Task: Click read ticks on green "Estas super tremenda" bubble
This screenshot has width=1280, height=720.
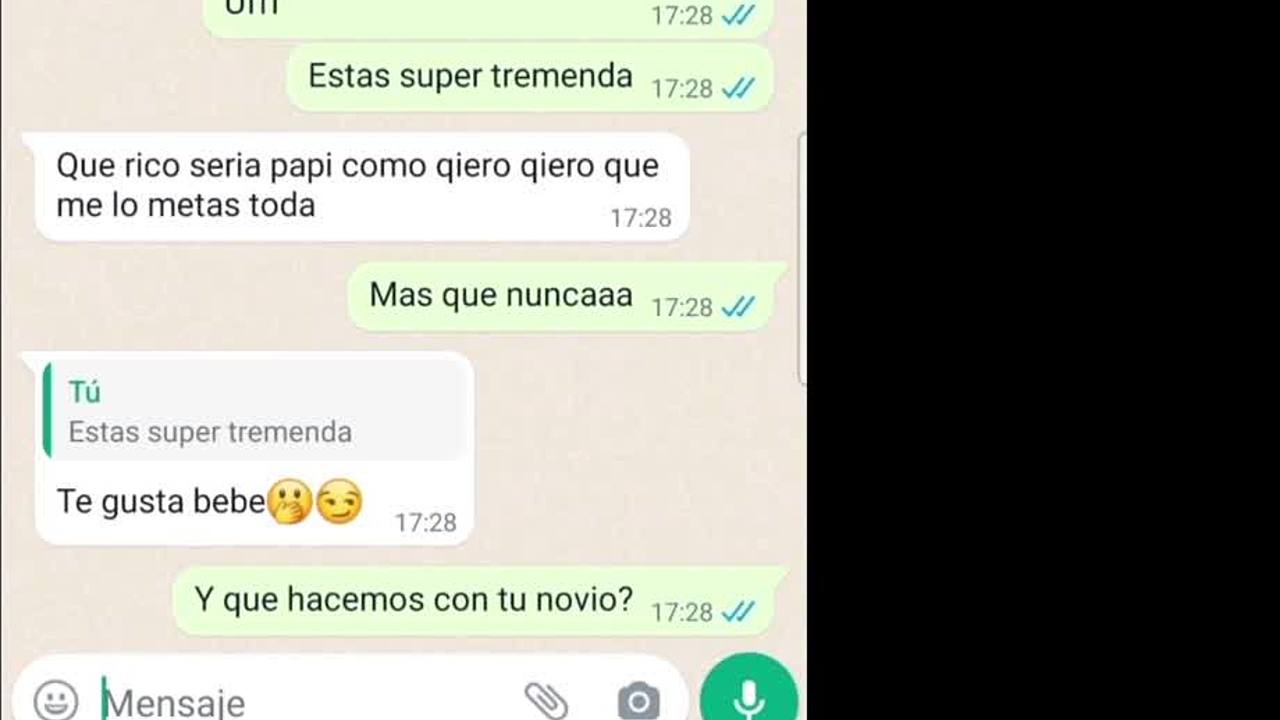Action: (738, 88)
